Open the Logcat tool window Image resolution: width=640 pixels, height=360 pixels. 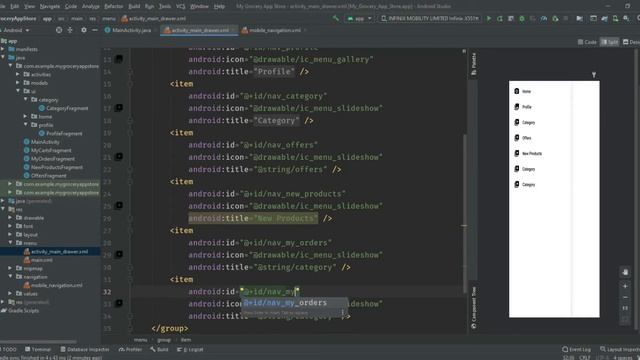pyautogui.click(x=190, y=349)
